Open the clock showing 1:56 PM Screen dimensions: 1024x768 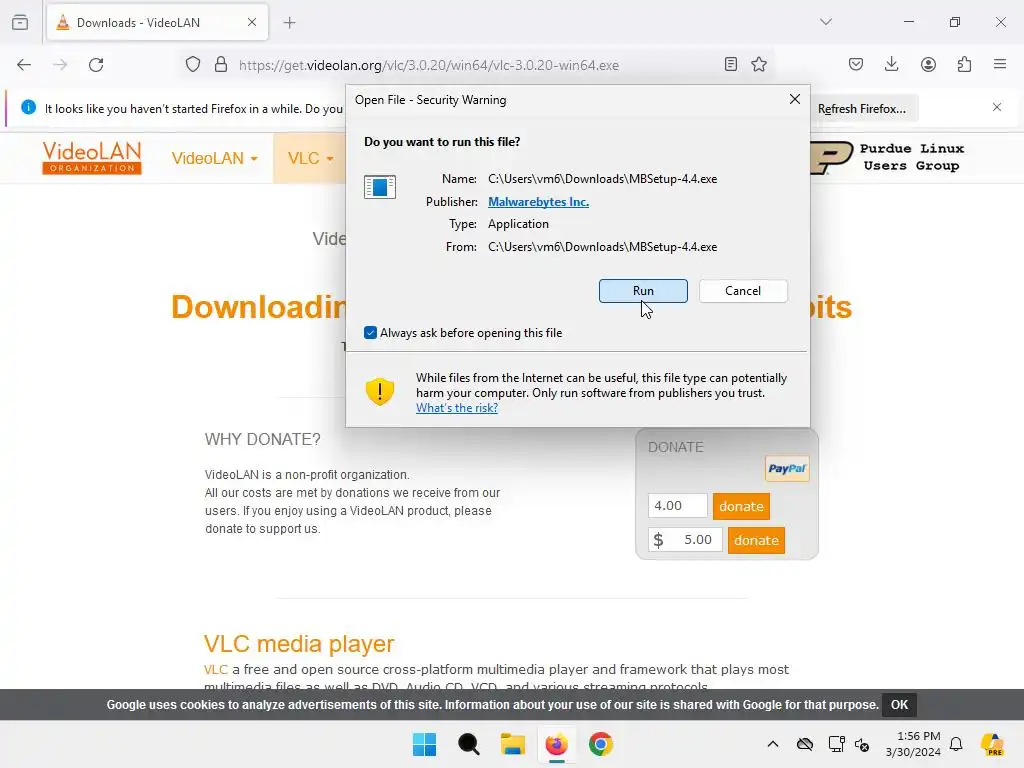point(913,744)
